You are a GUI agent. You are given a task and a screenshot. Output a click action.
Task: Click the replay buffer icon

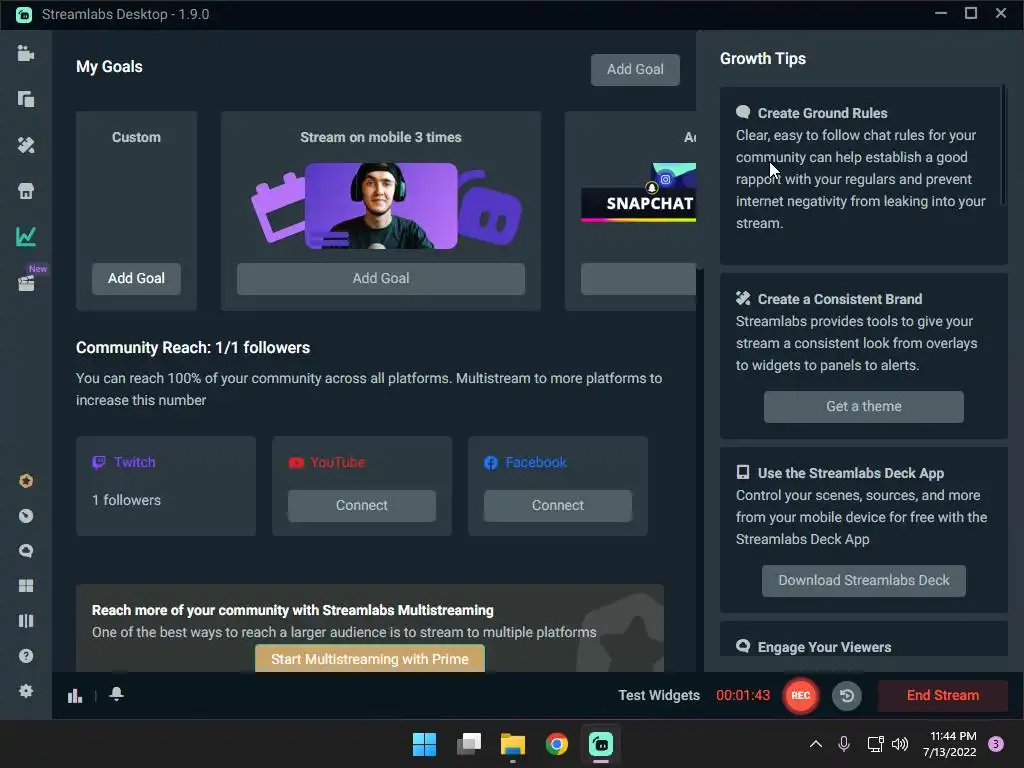click(847, 696)
